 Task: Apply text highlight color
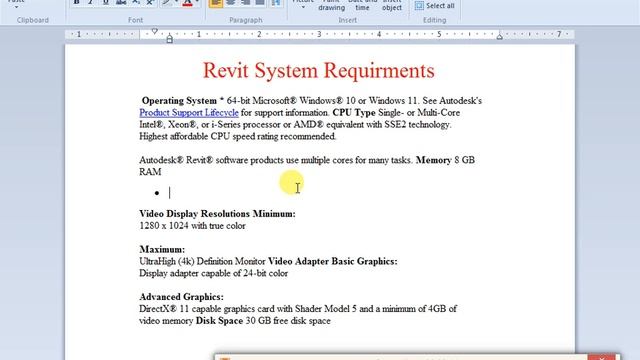coord(167,2)
